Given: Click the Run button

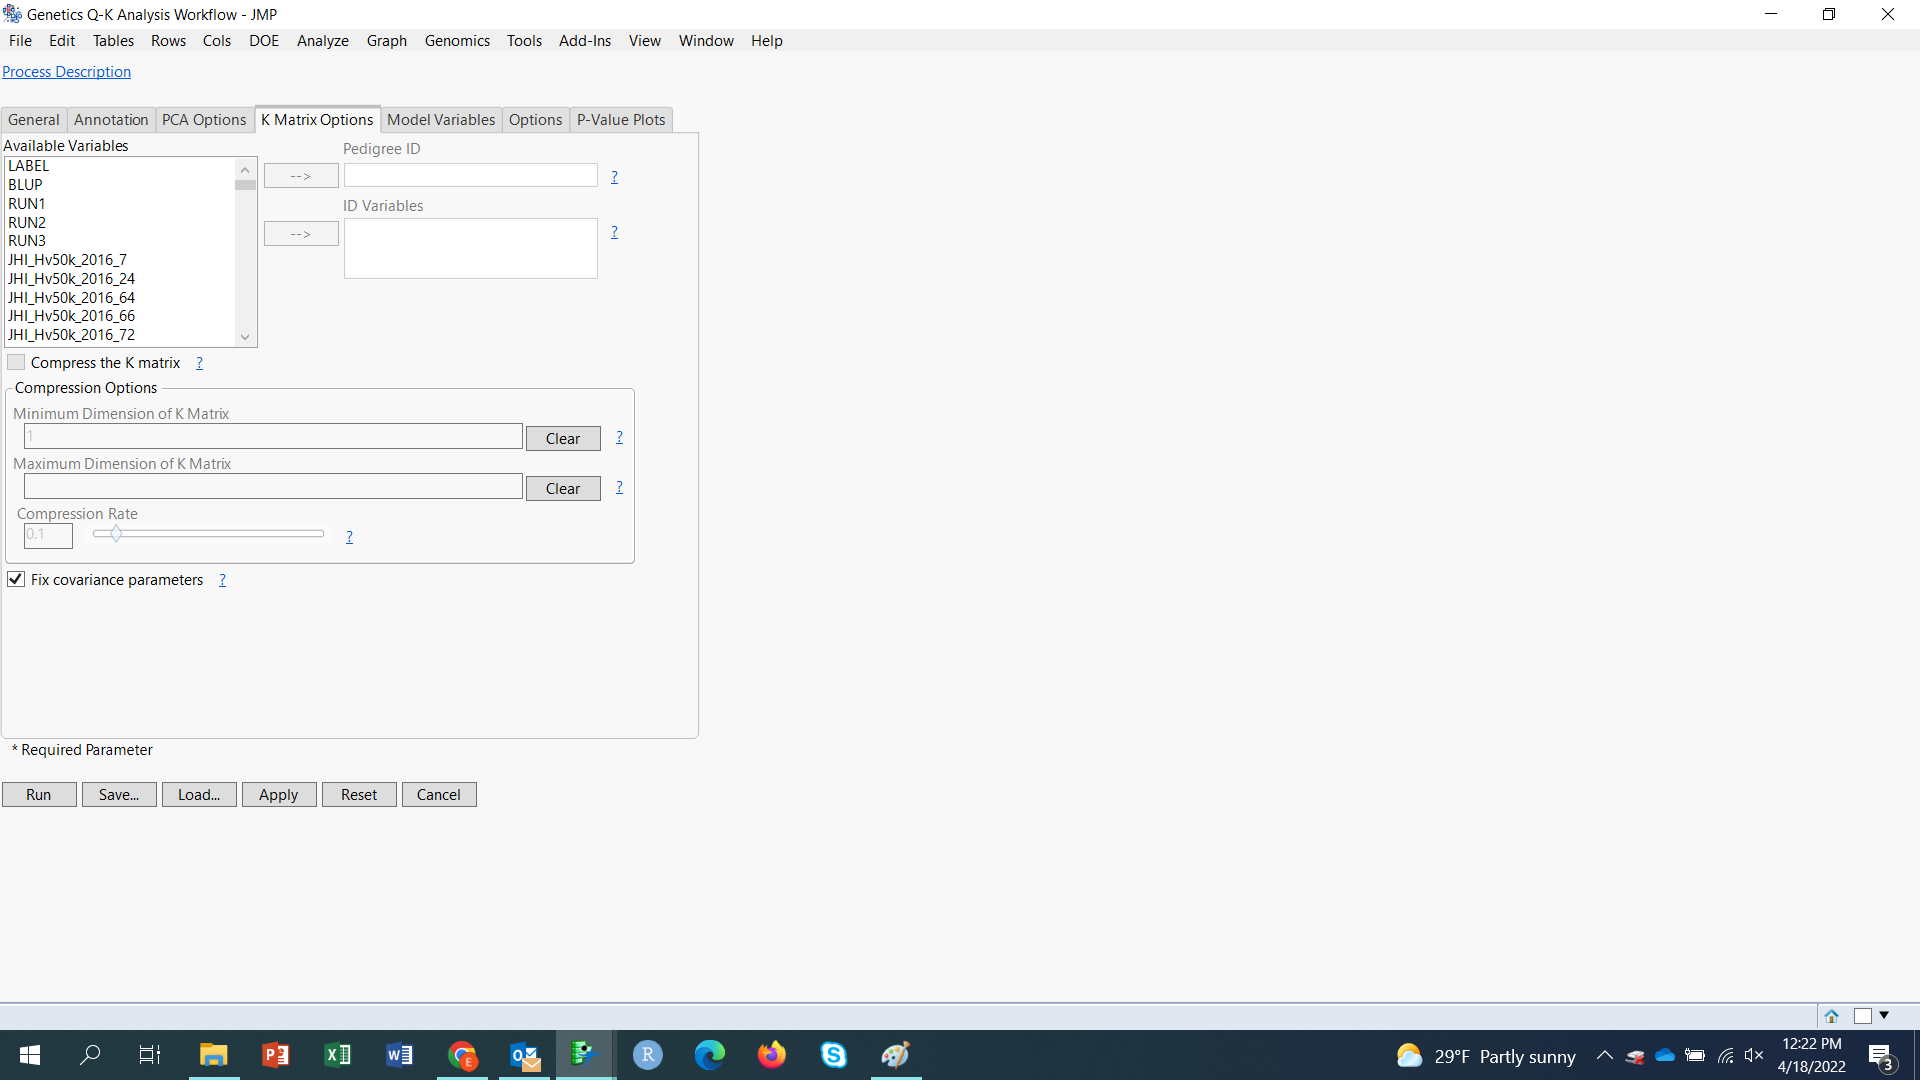Looking at the screenshot, I should (x=39, y=794).
